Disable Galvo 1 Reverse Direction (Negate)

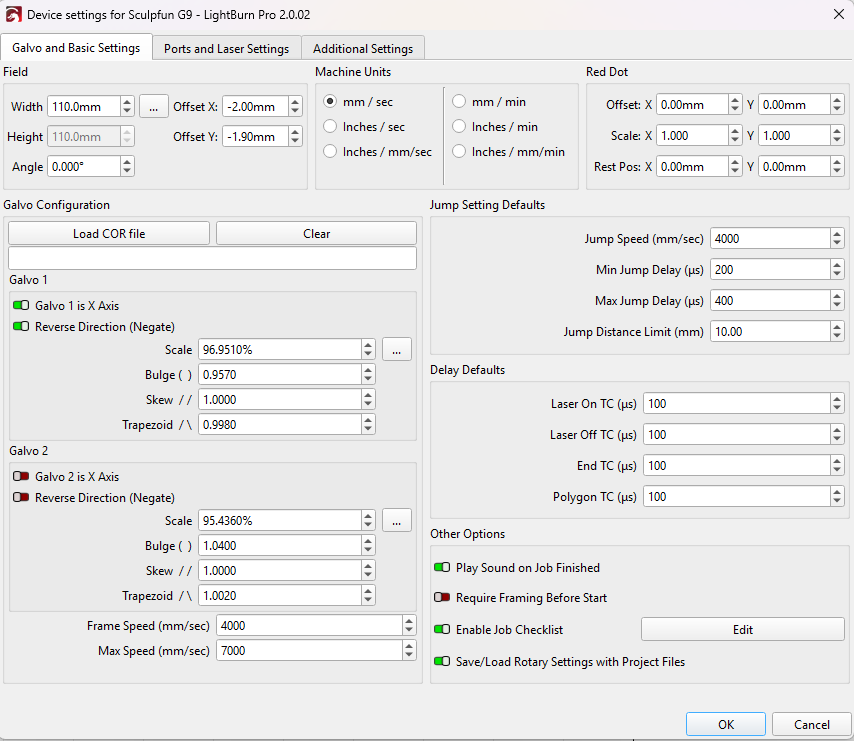pos(21,327)
